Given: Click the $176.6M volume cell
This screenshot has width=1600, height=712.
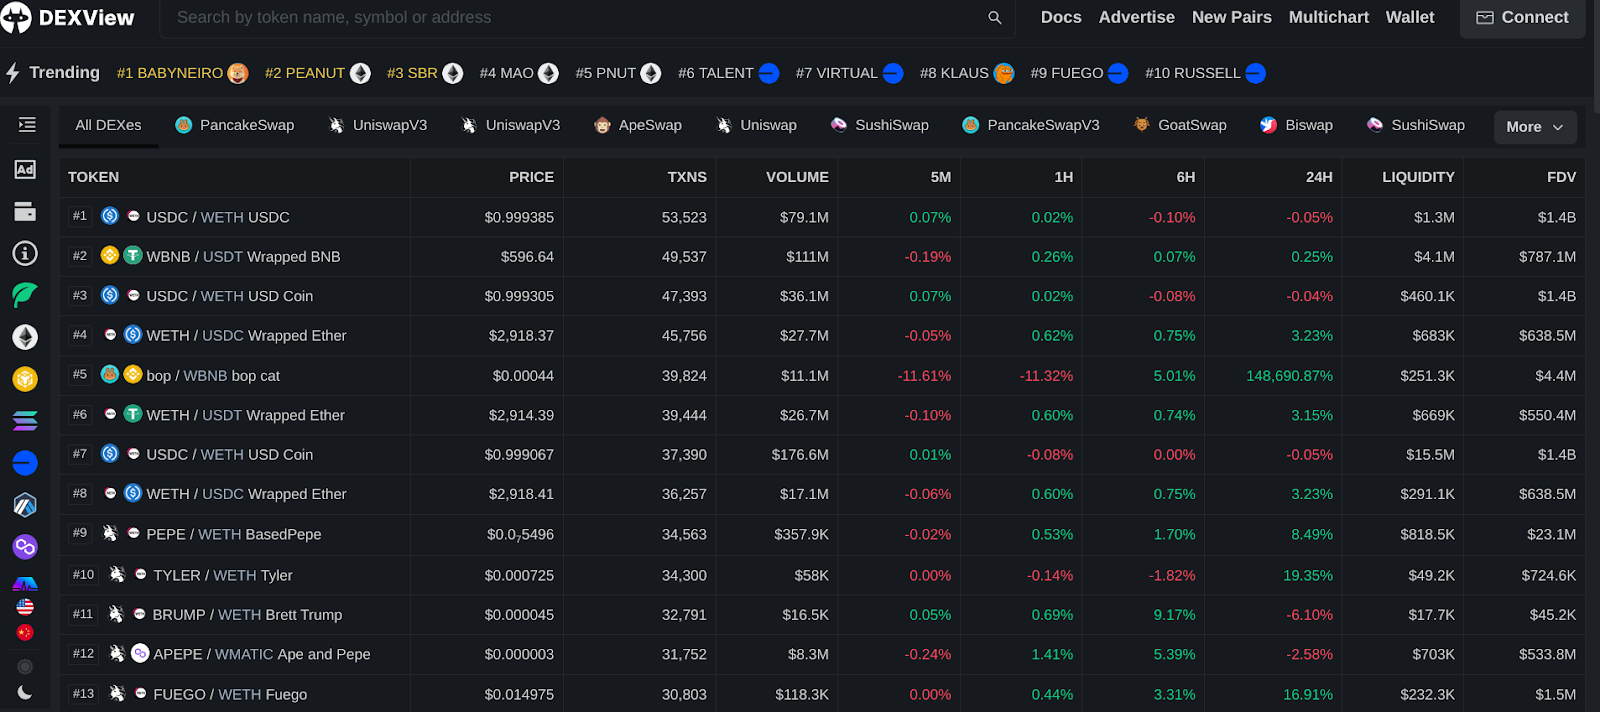Looking at the screenshot, I should [x=800, y=455].
